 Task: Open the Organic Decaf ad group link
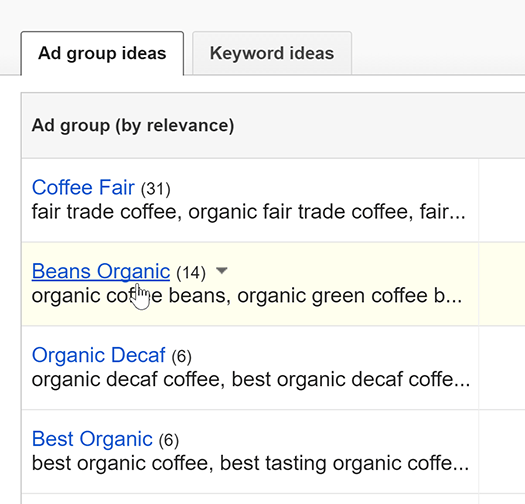98,355
